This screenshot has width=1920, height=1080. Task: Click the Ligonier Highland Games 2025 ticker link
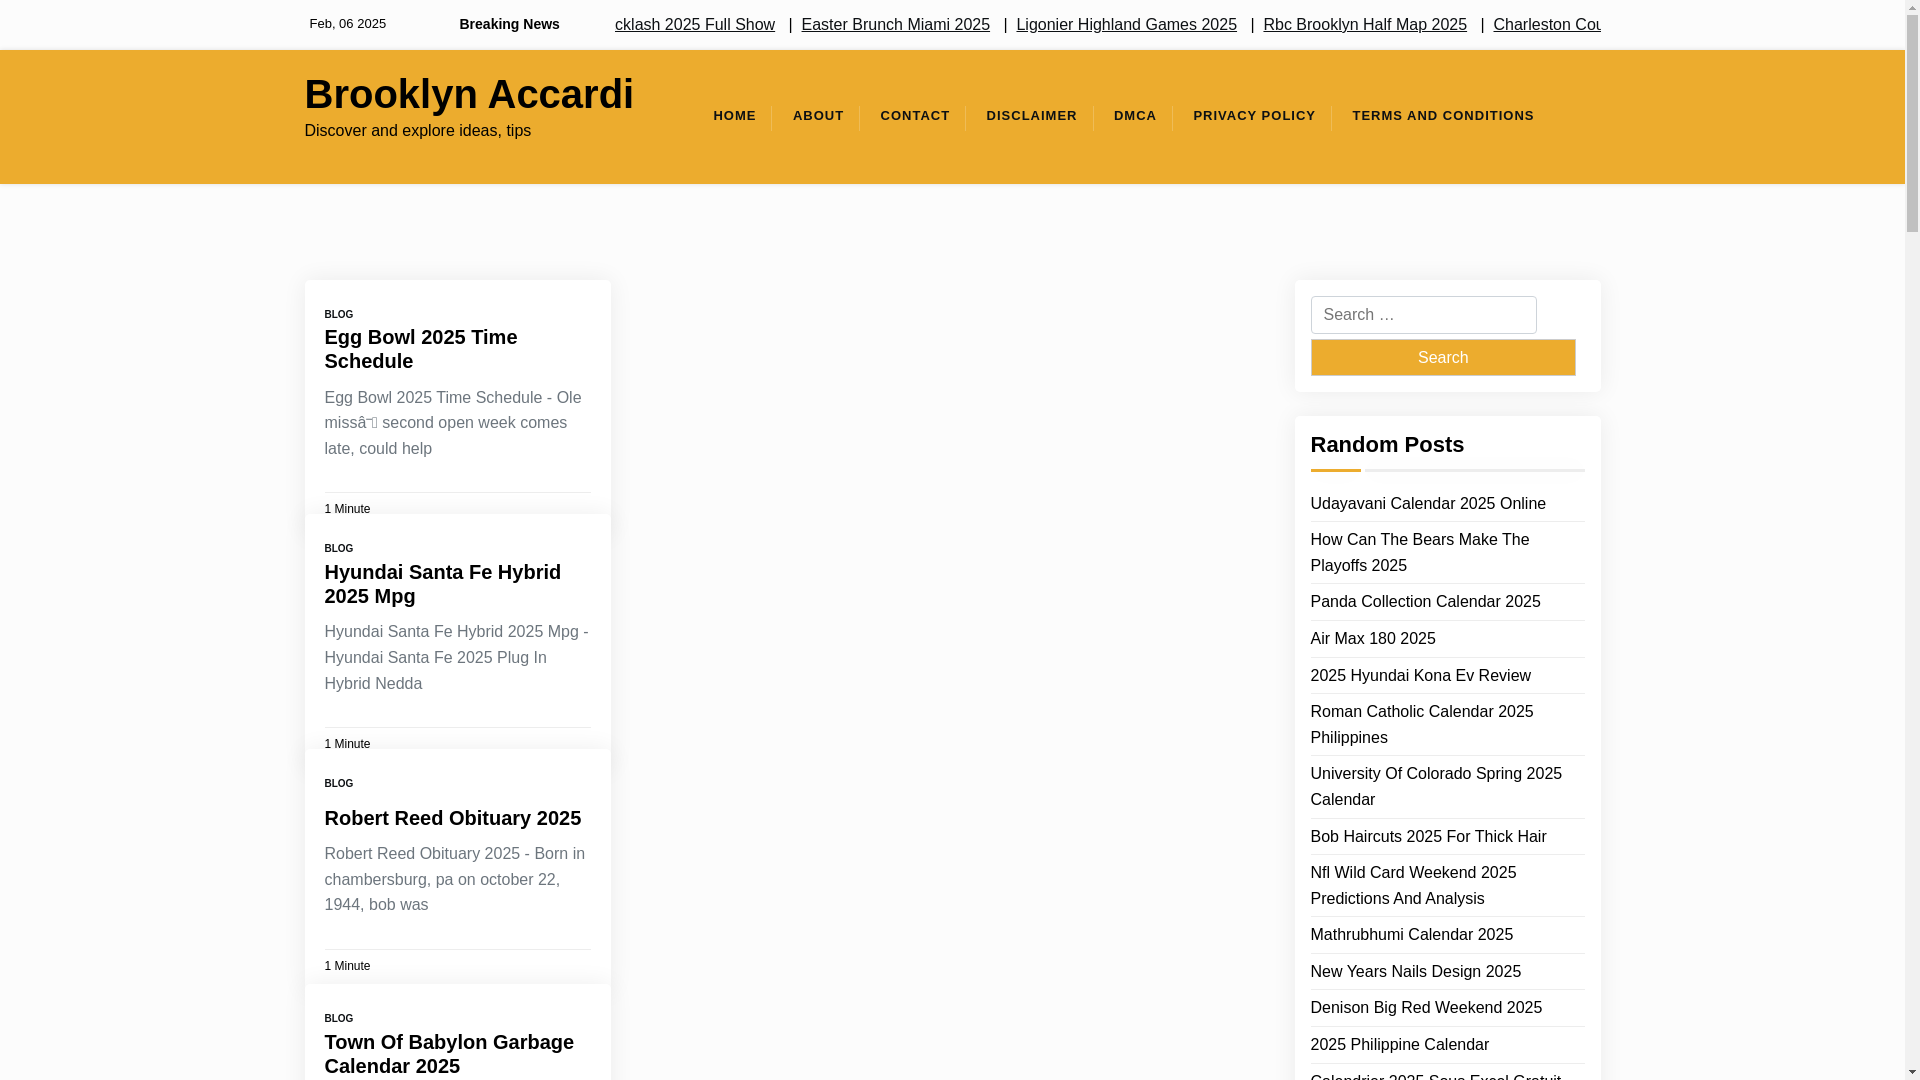pyautogui.click(x=1126, y=24)
